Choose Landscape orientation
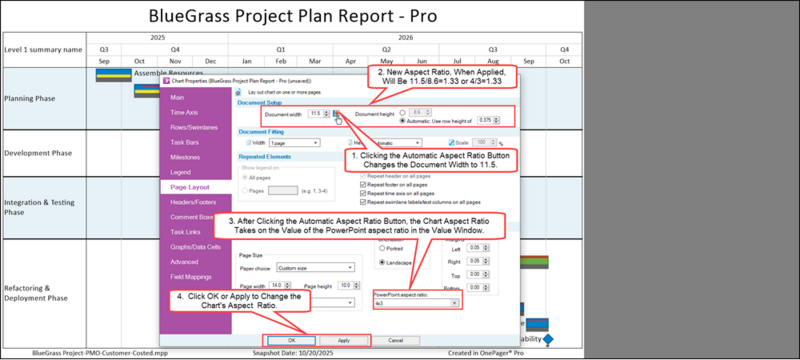Viewport: 800px width, 360px height. (x=382, y=262)
